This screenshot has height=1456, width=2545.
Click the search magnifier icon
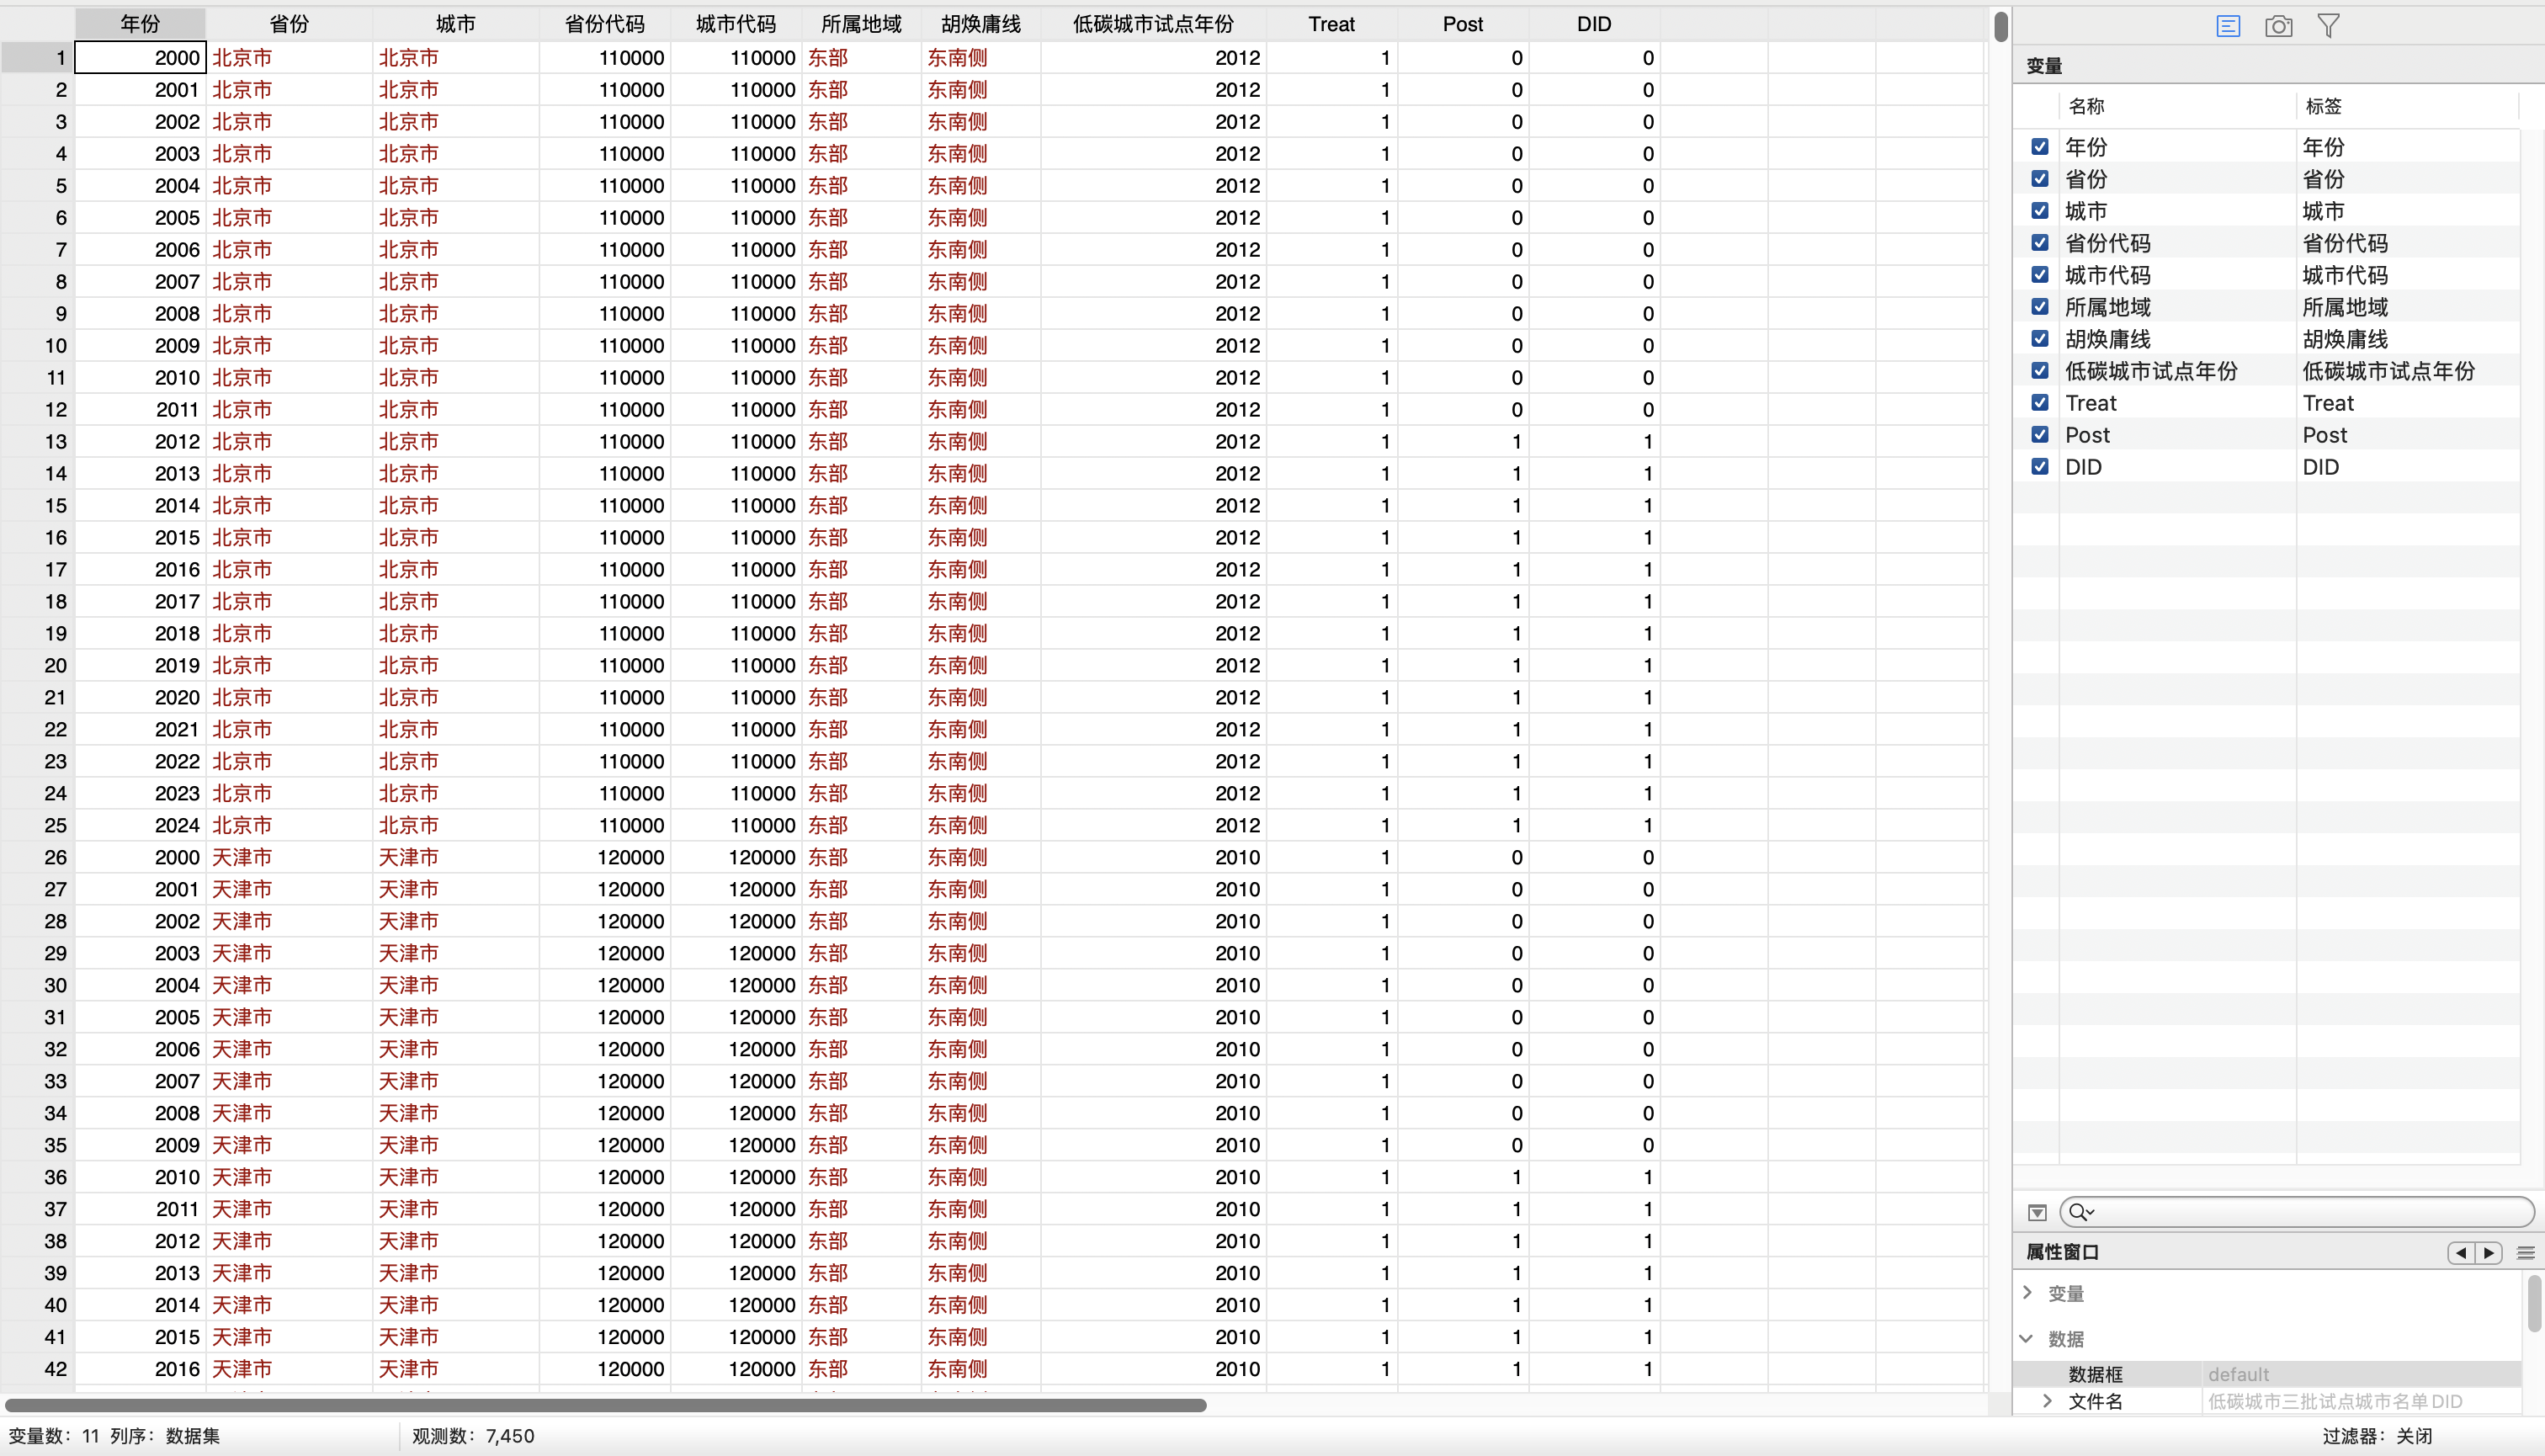[x=2079, y=1212]
